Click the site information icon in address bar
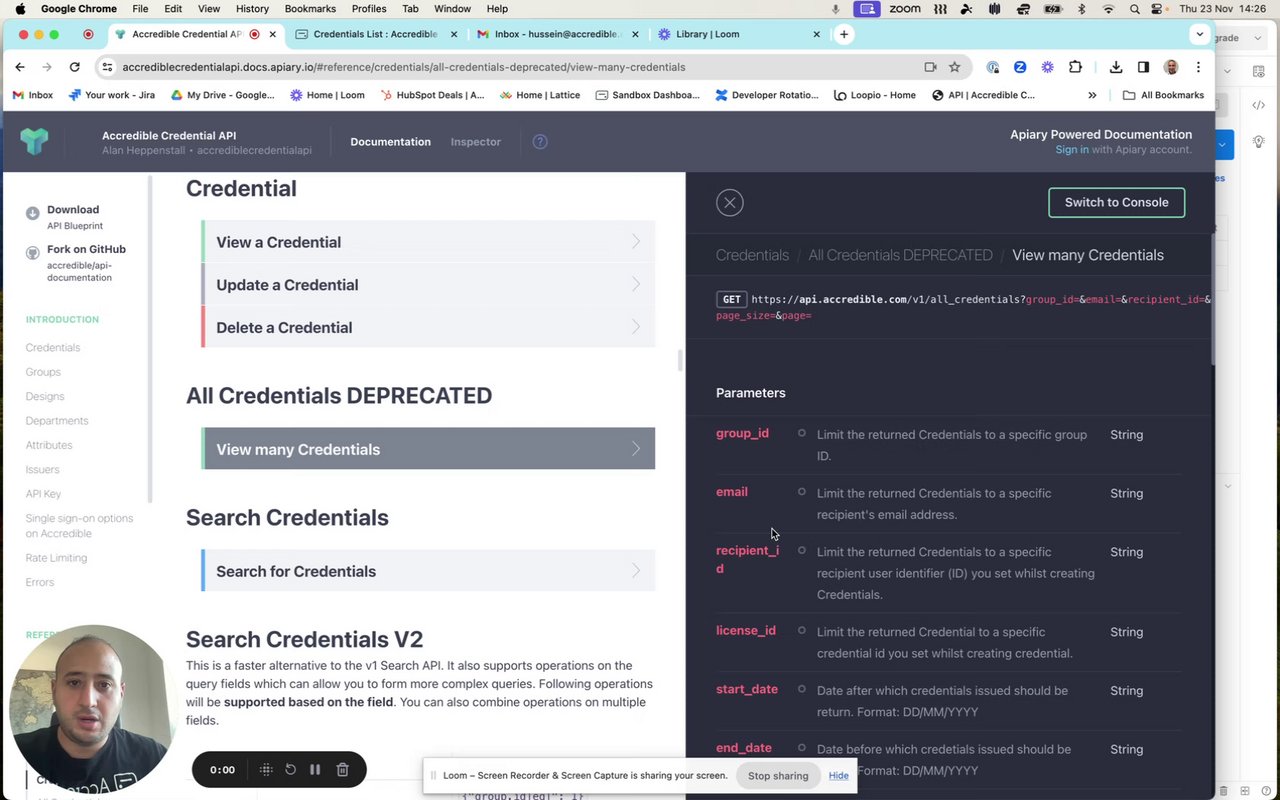This screenshot has height=800, width=1280. 108,67
